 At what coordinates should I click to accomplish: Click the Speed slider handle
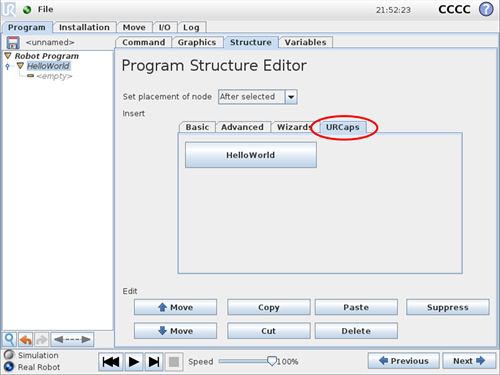[x=272, y=361]
